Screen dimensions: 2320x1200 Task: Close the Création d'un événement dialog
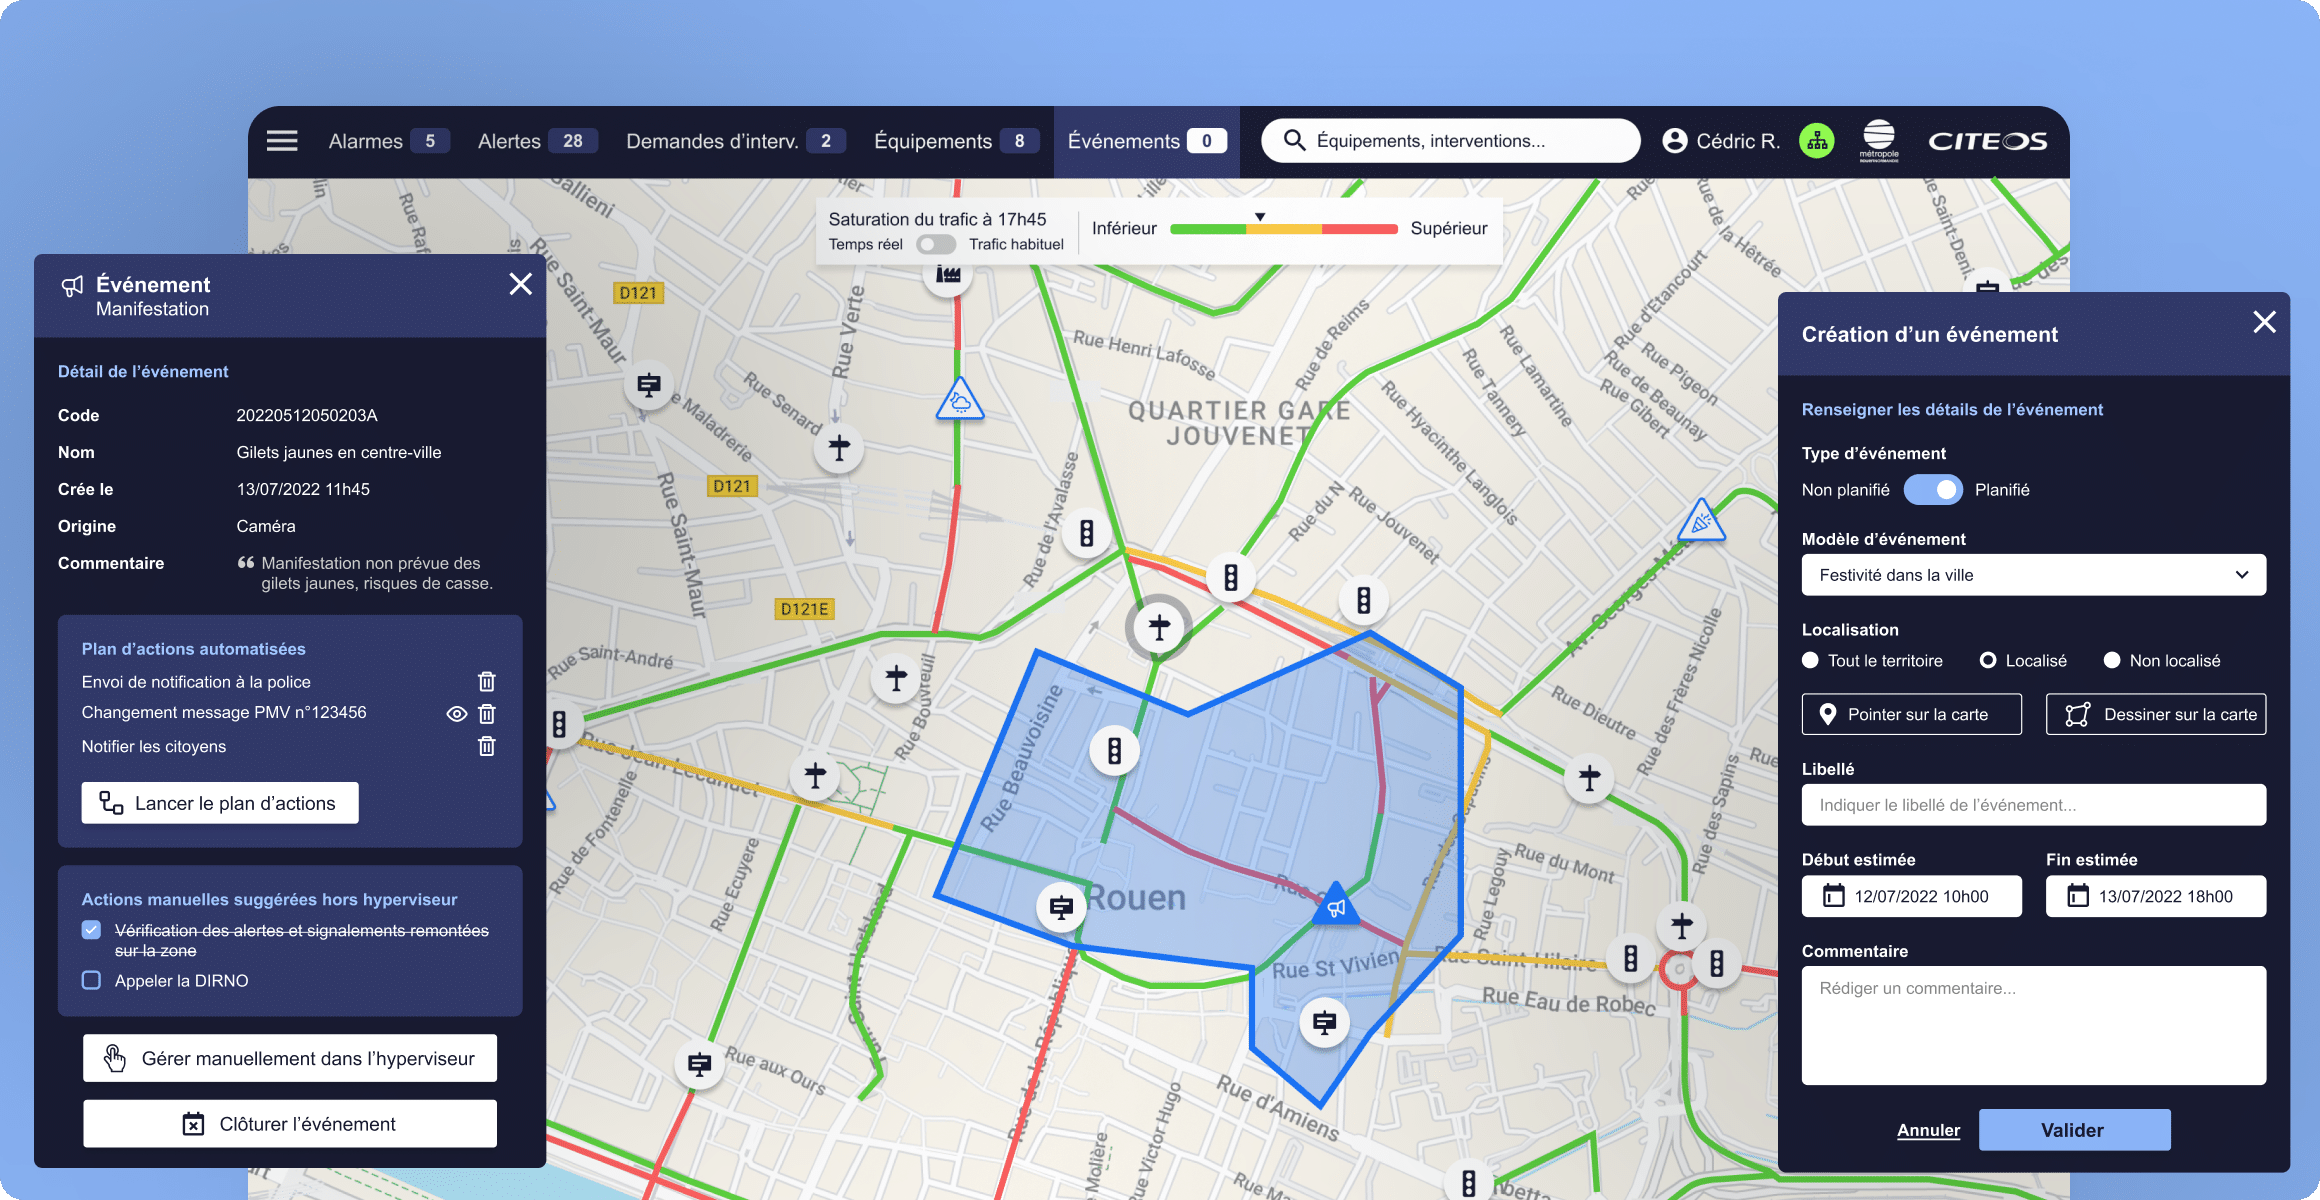2264,322
